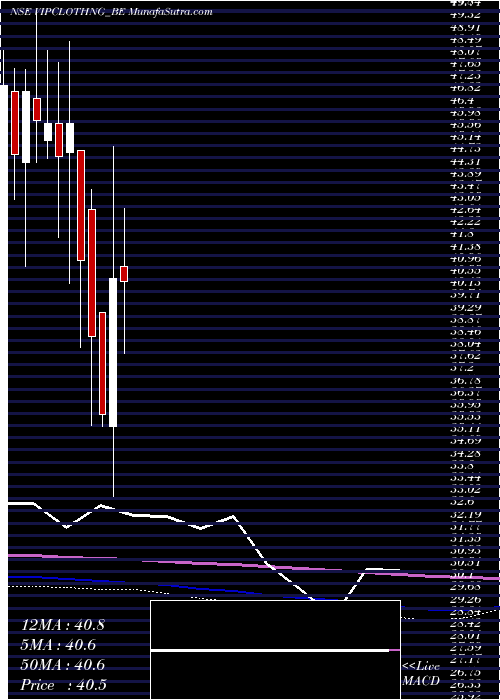Click the 34.69 price axis label
Viewport: 500px width, 700px height.
click(x=466, y=441)
